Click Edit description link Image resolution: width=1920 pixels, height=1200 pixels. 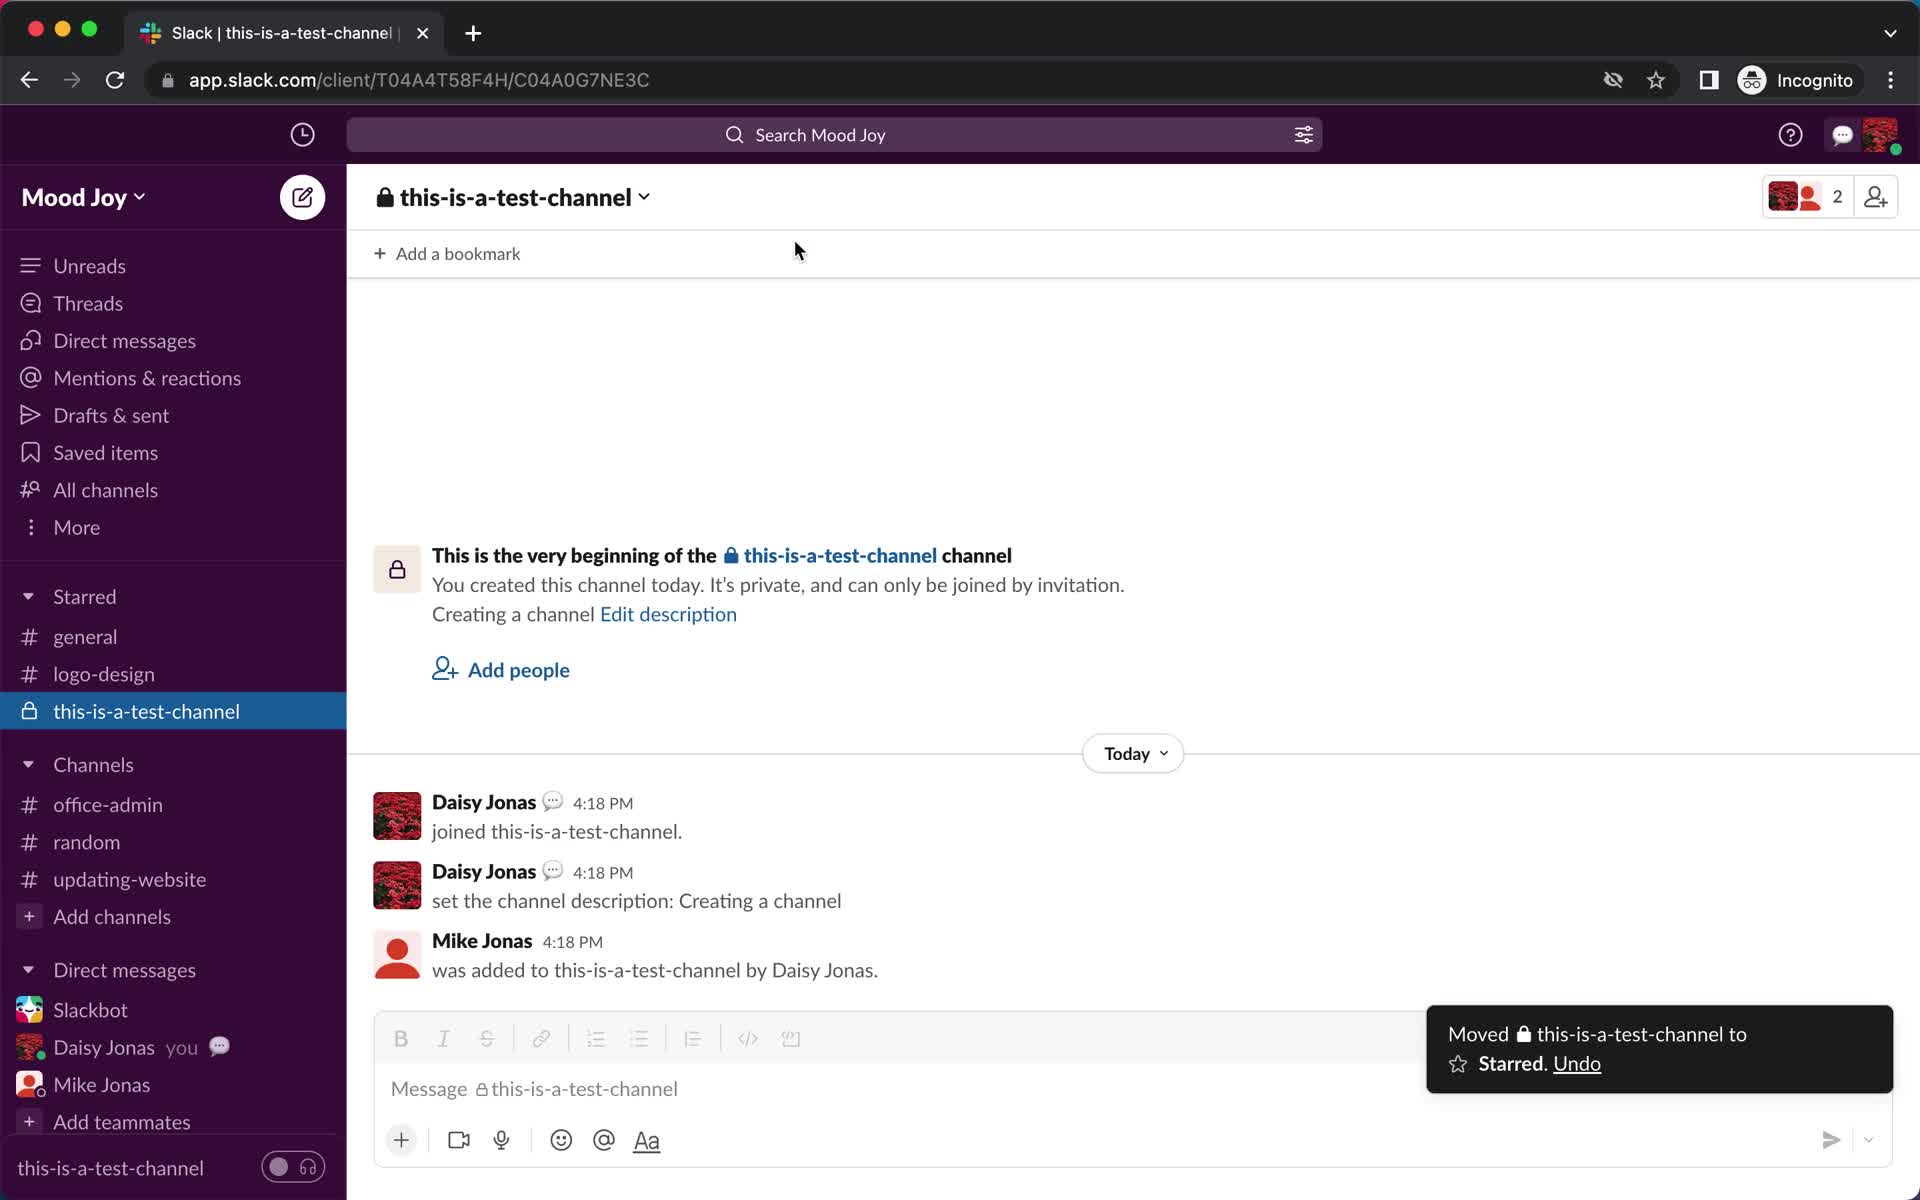click(x=669, y=612)
